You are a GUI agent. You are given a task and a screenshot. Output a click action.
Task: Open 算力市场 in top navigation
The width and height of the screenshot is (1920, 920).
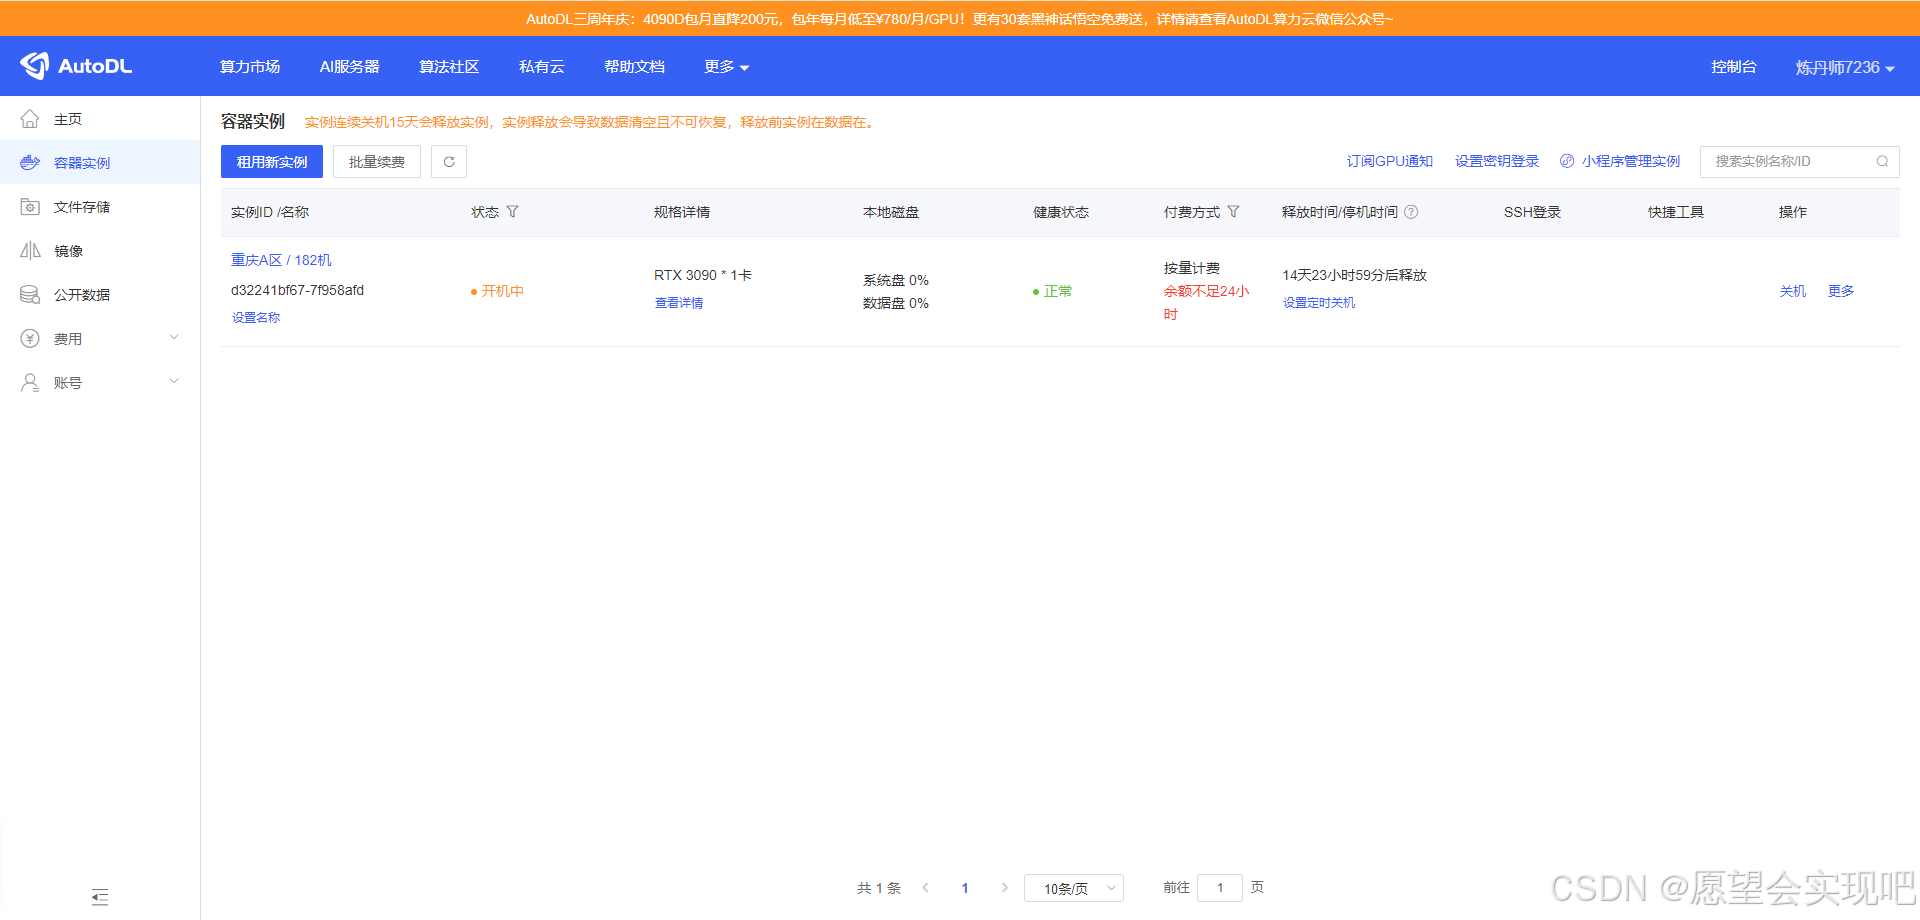pyautogui.click(x=250, y=67)
